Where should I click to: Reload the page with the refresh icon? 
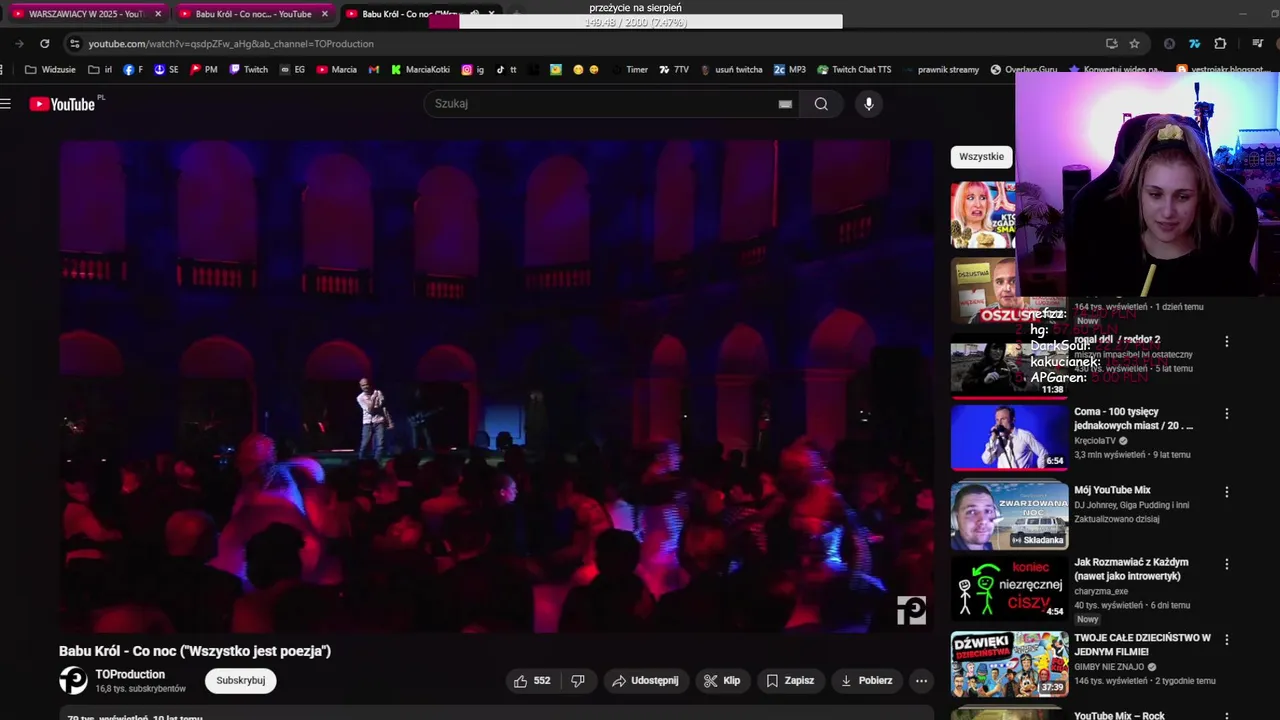click(44, 44)
